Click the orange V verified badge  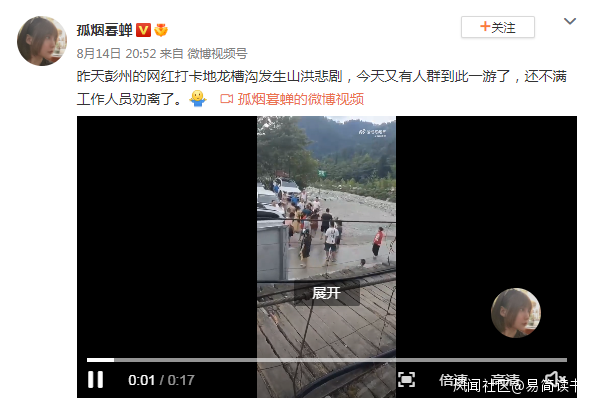coord(144,30)
